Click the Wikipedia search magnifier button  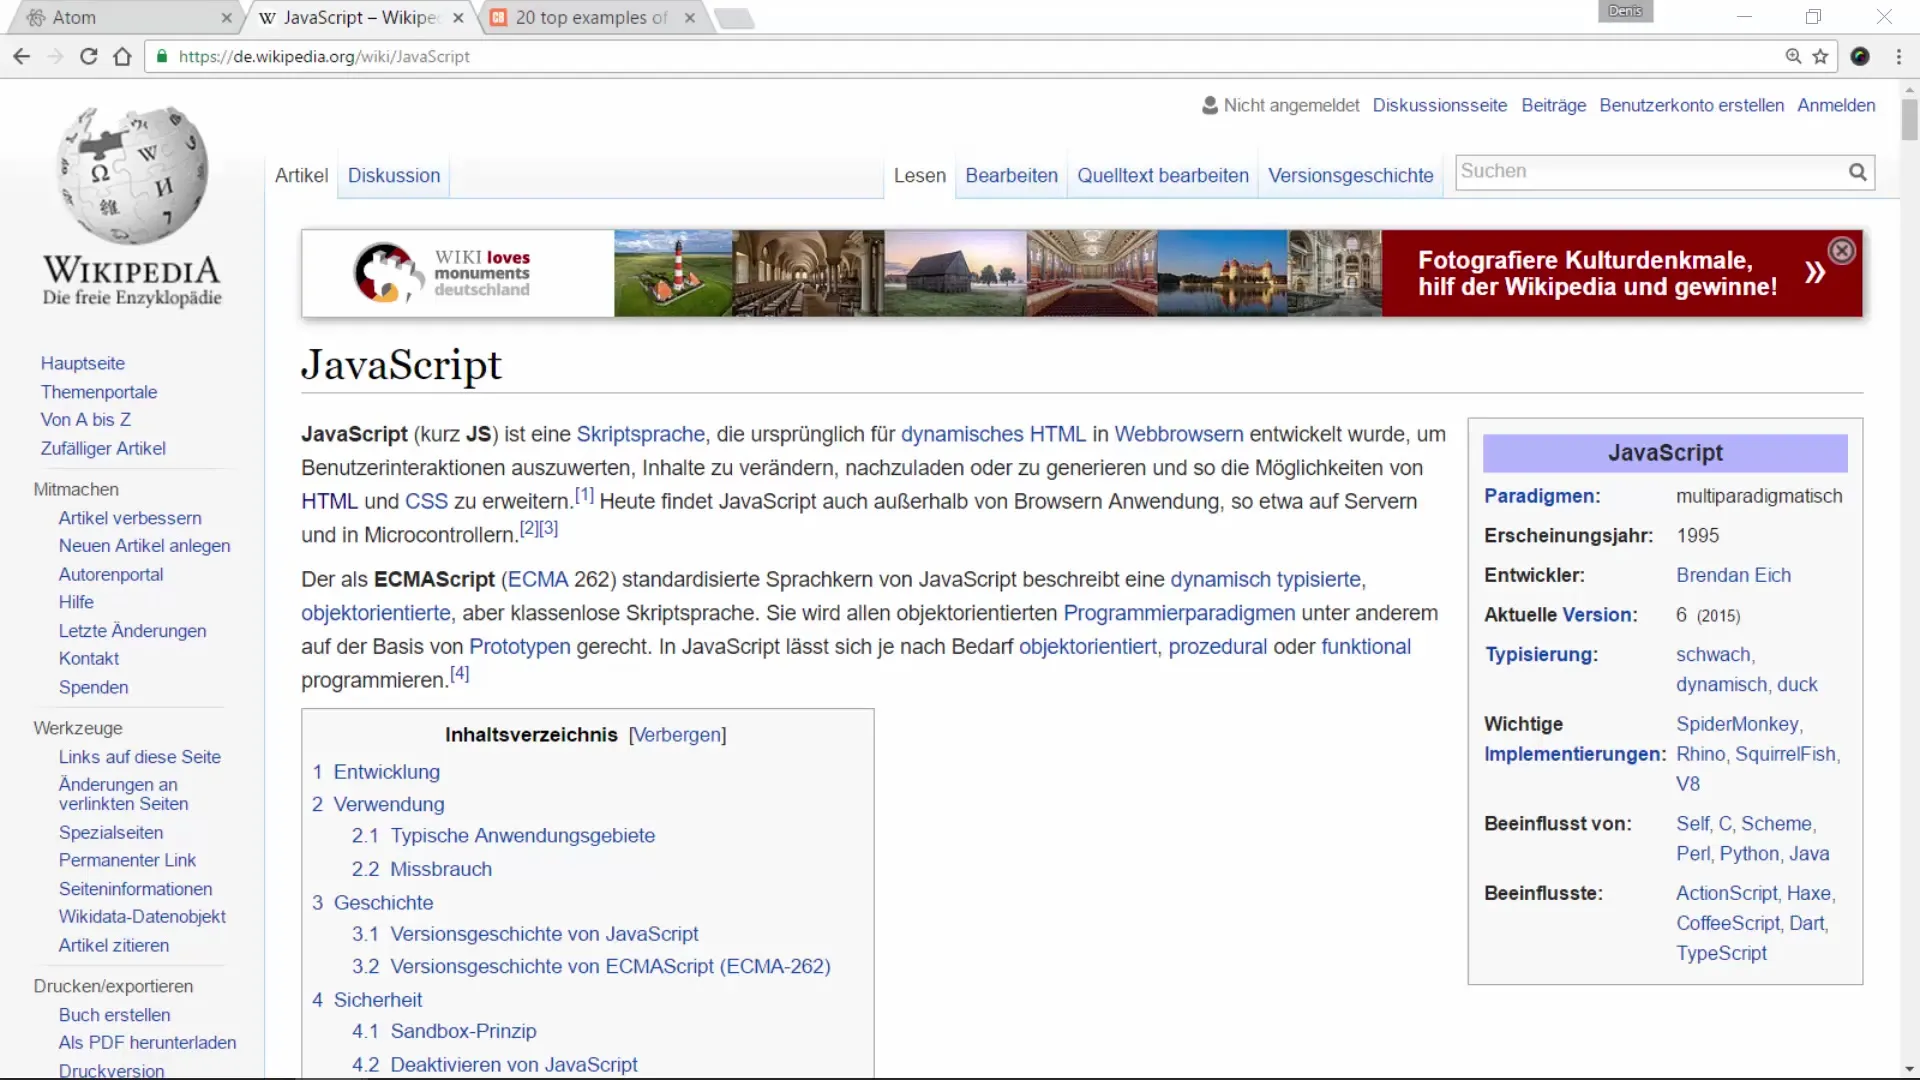[1857, 172]
